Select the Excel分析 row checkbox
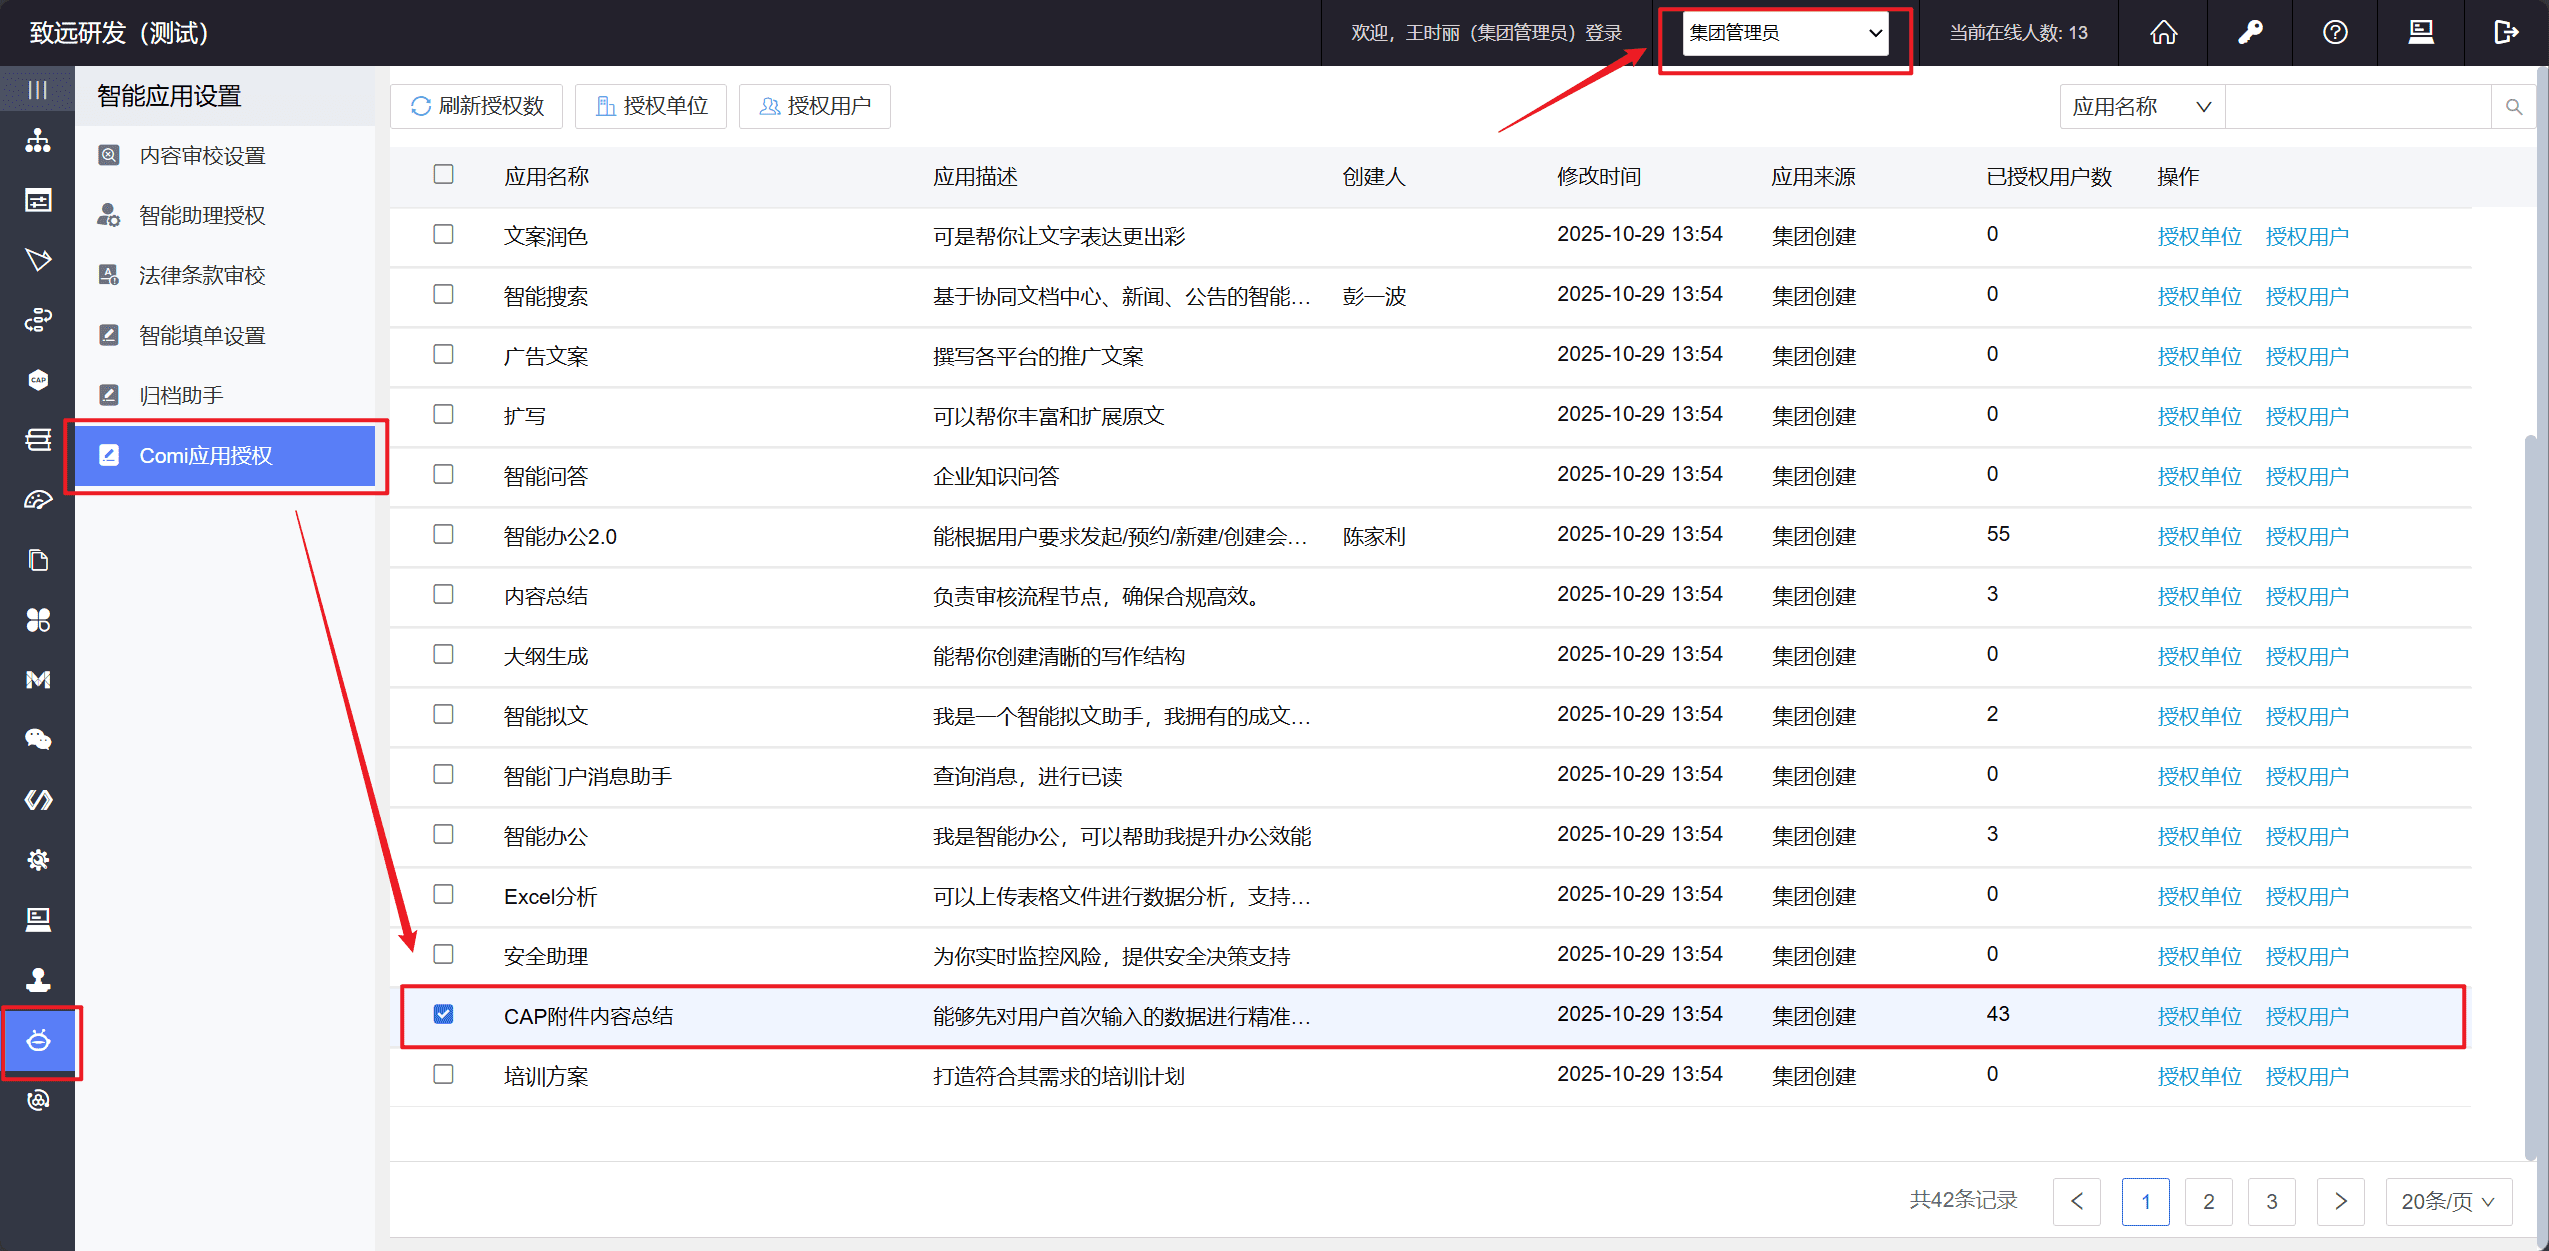 (x=443, y=894)
